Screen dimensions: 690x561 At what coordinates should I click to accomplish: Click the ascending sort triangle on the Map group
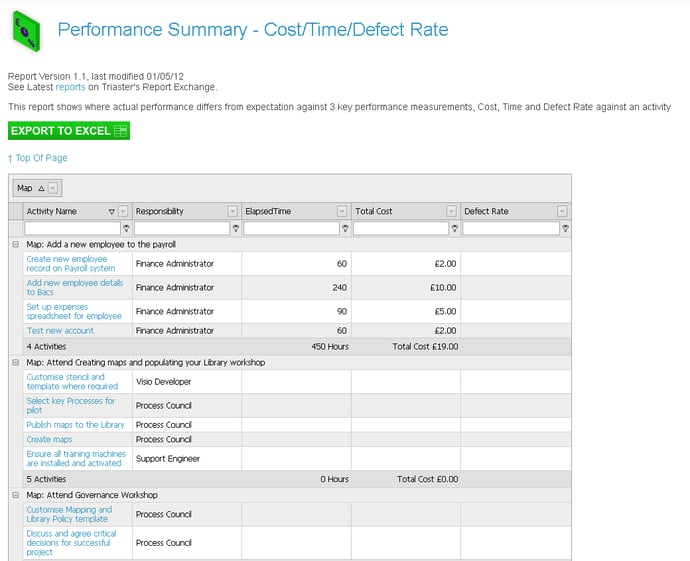(x=41, y=188)
